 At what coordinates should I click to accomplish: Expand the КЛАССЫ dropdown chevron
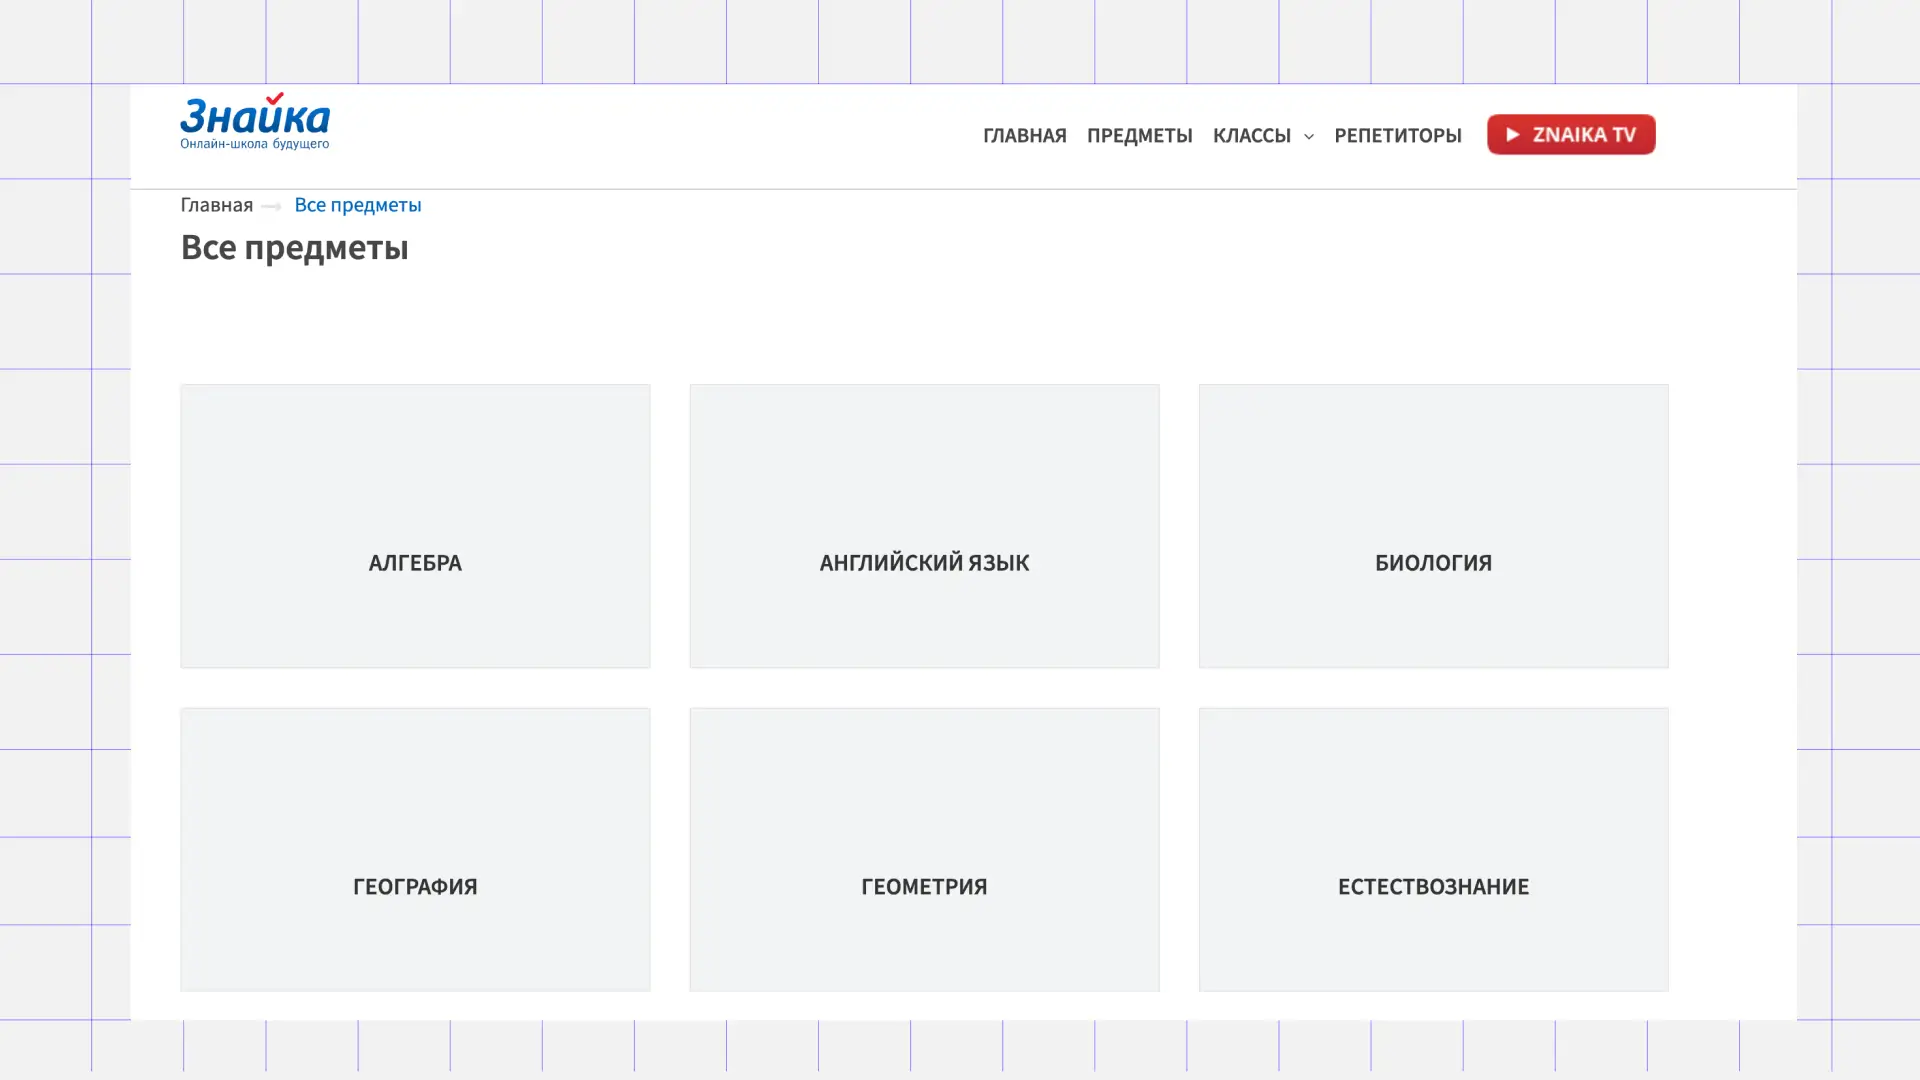tap(1308, 136)
